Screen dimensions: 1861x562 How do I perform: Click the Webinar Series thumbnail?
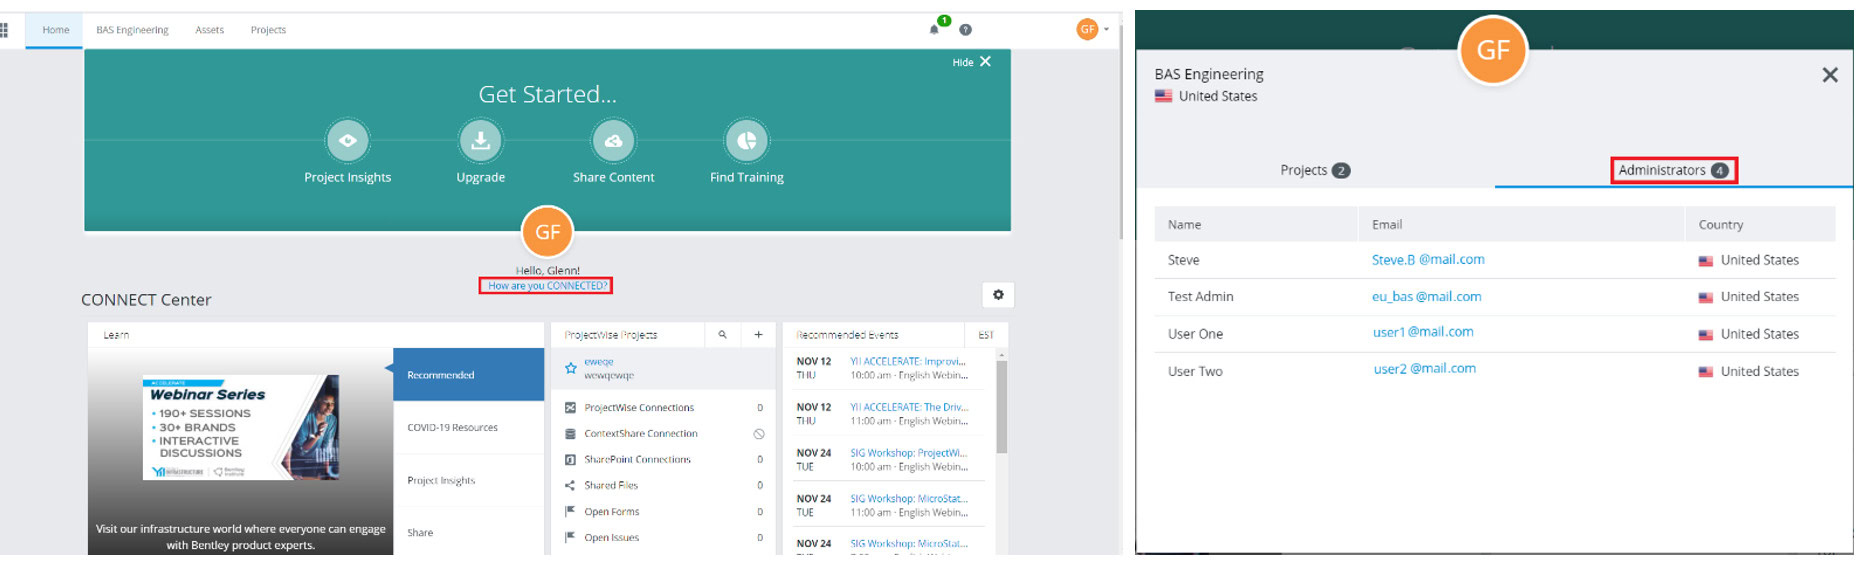click(240, 428)
